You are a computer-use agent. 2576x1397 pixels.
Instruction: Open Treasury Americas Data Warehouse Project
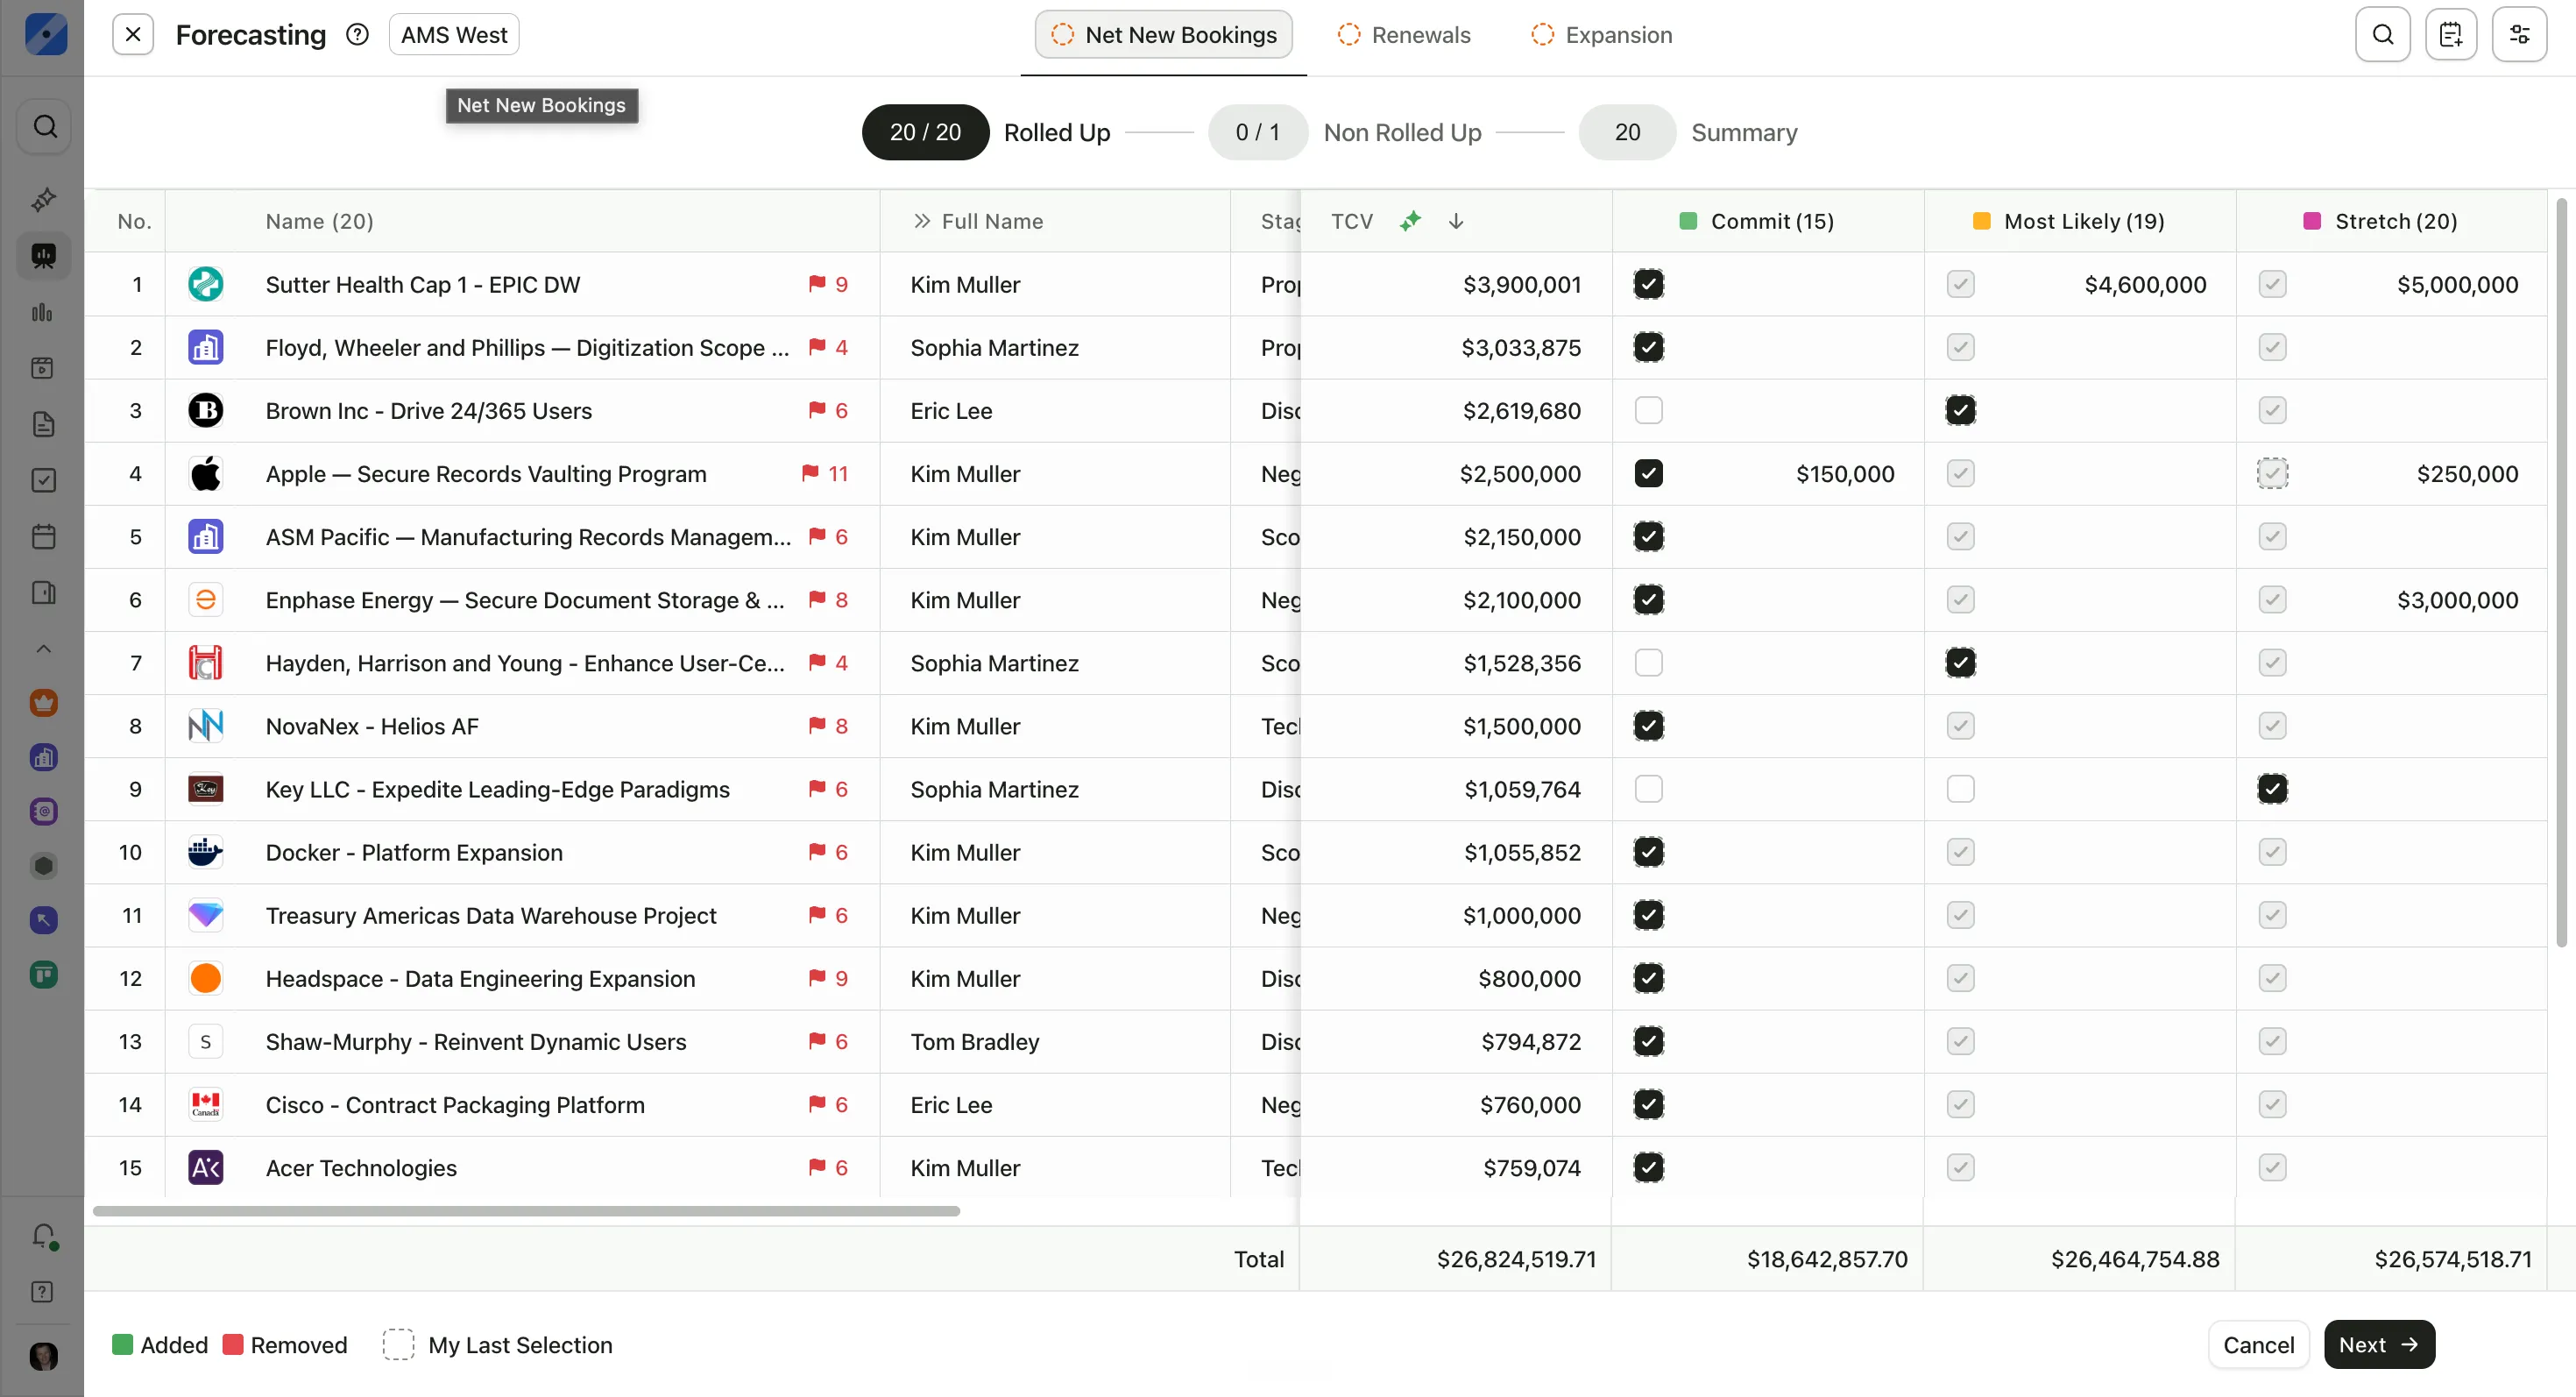(x=491, y=916)
